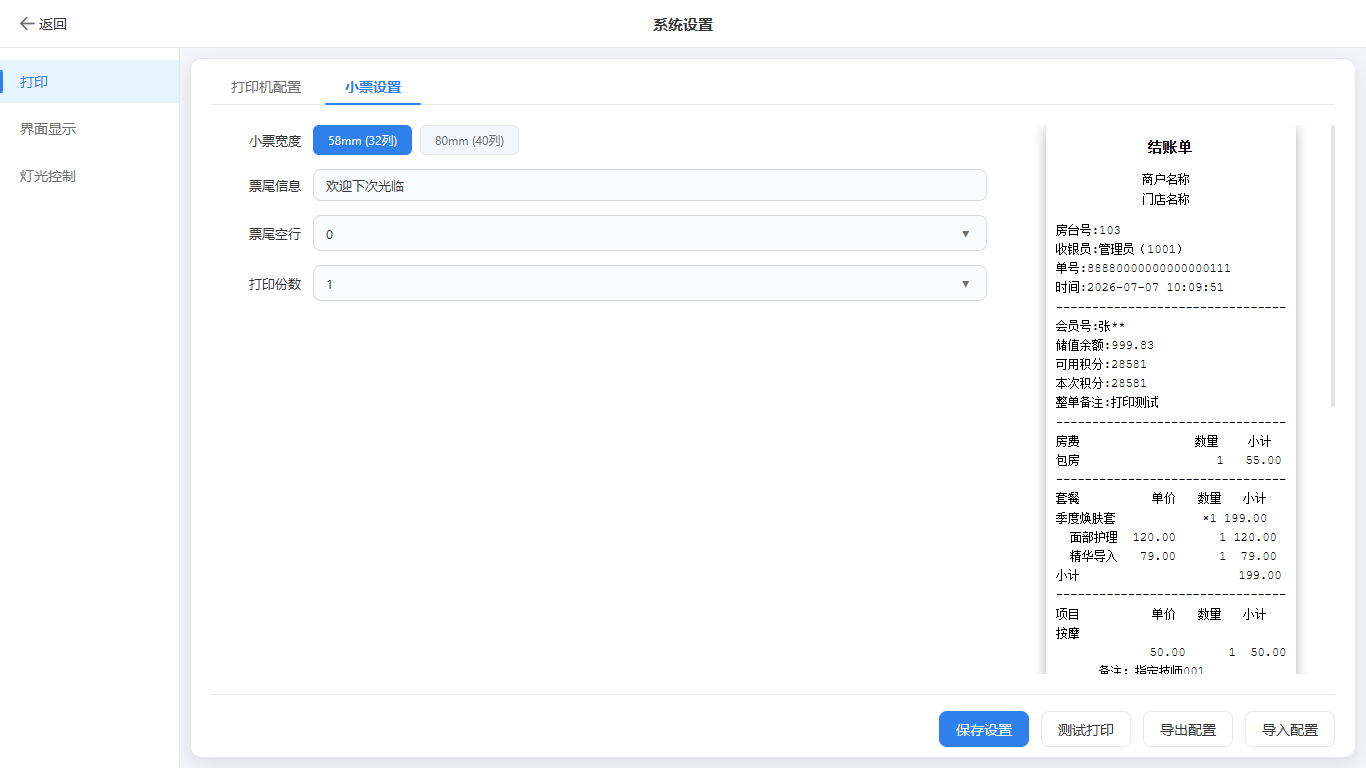Click the receipt preview scrollbar

tap(1333, 266)
